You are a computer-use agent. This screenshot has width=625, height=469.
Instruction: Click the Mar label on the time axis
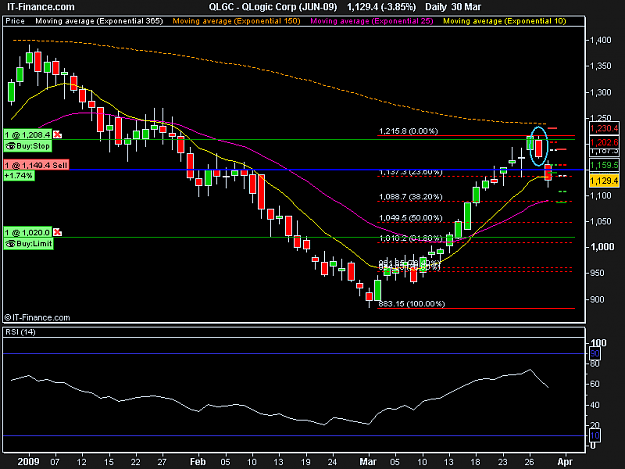coord(368,461)
